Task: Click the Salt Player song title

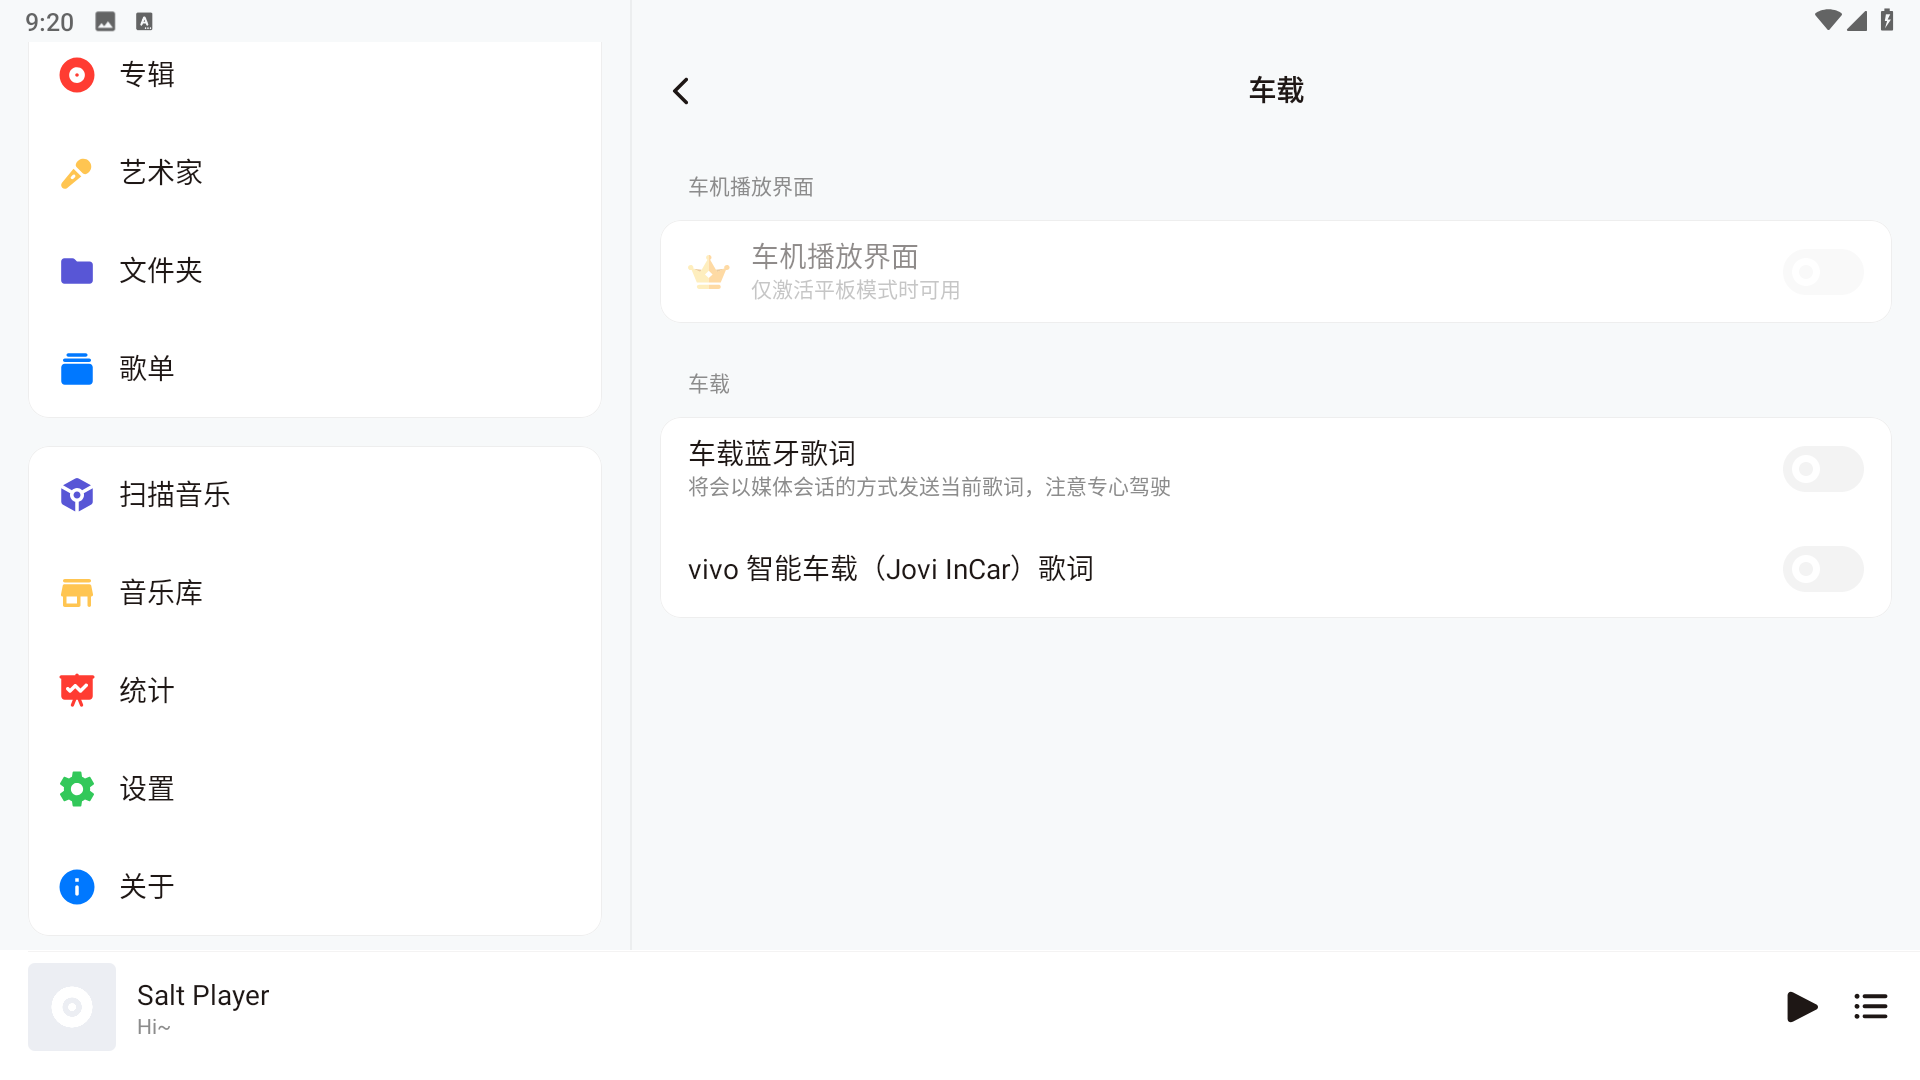Action: (202, 995)
